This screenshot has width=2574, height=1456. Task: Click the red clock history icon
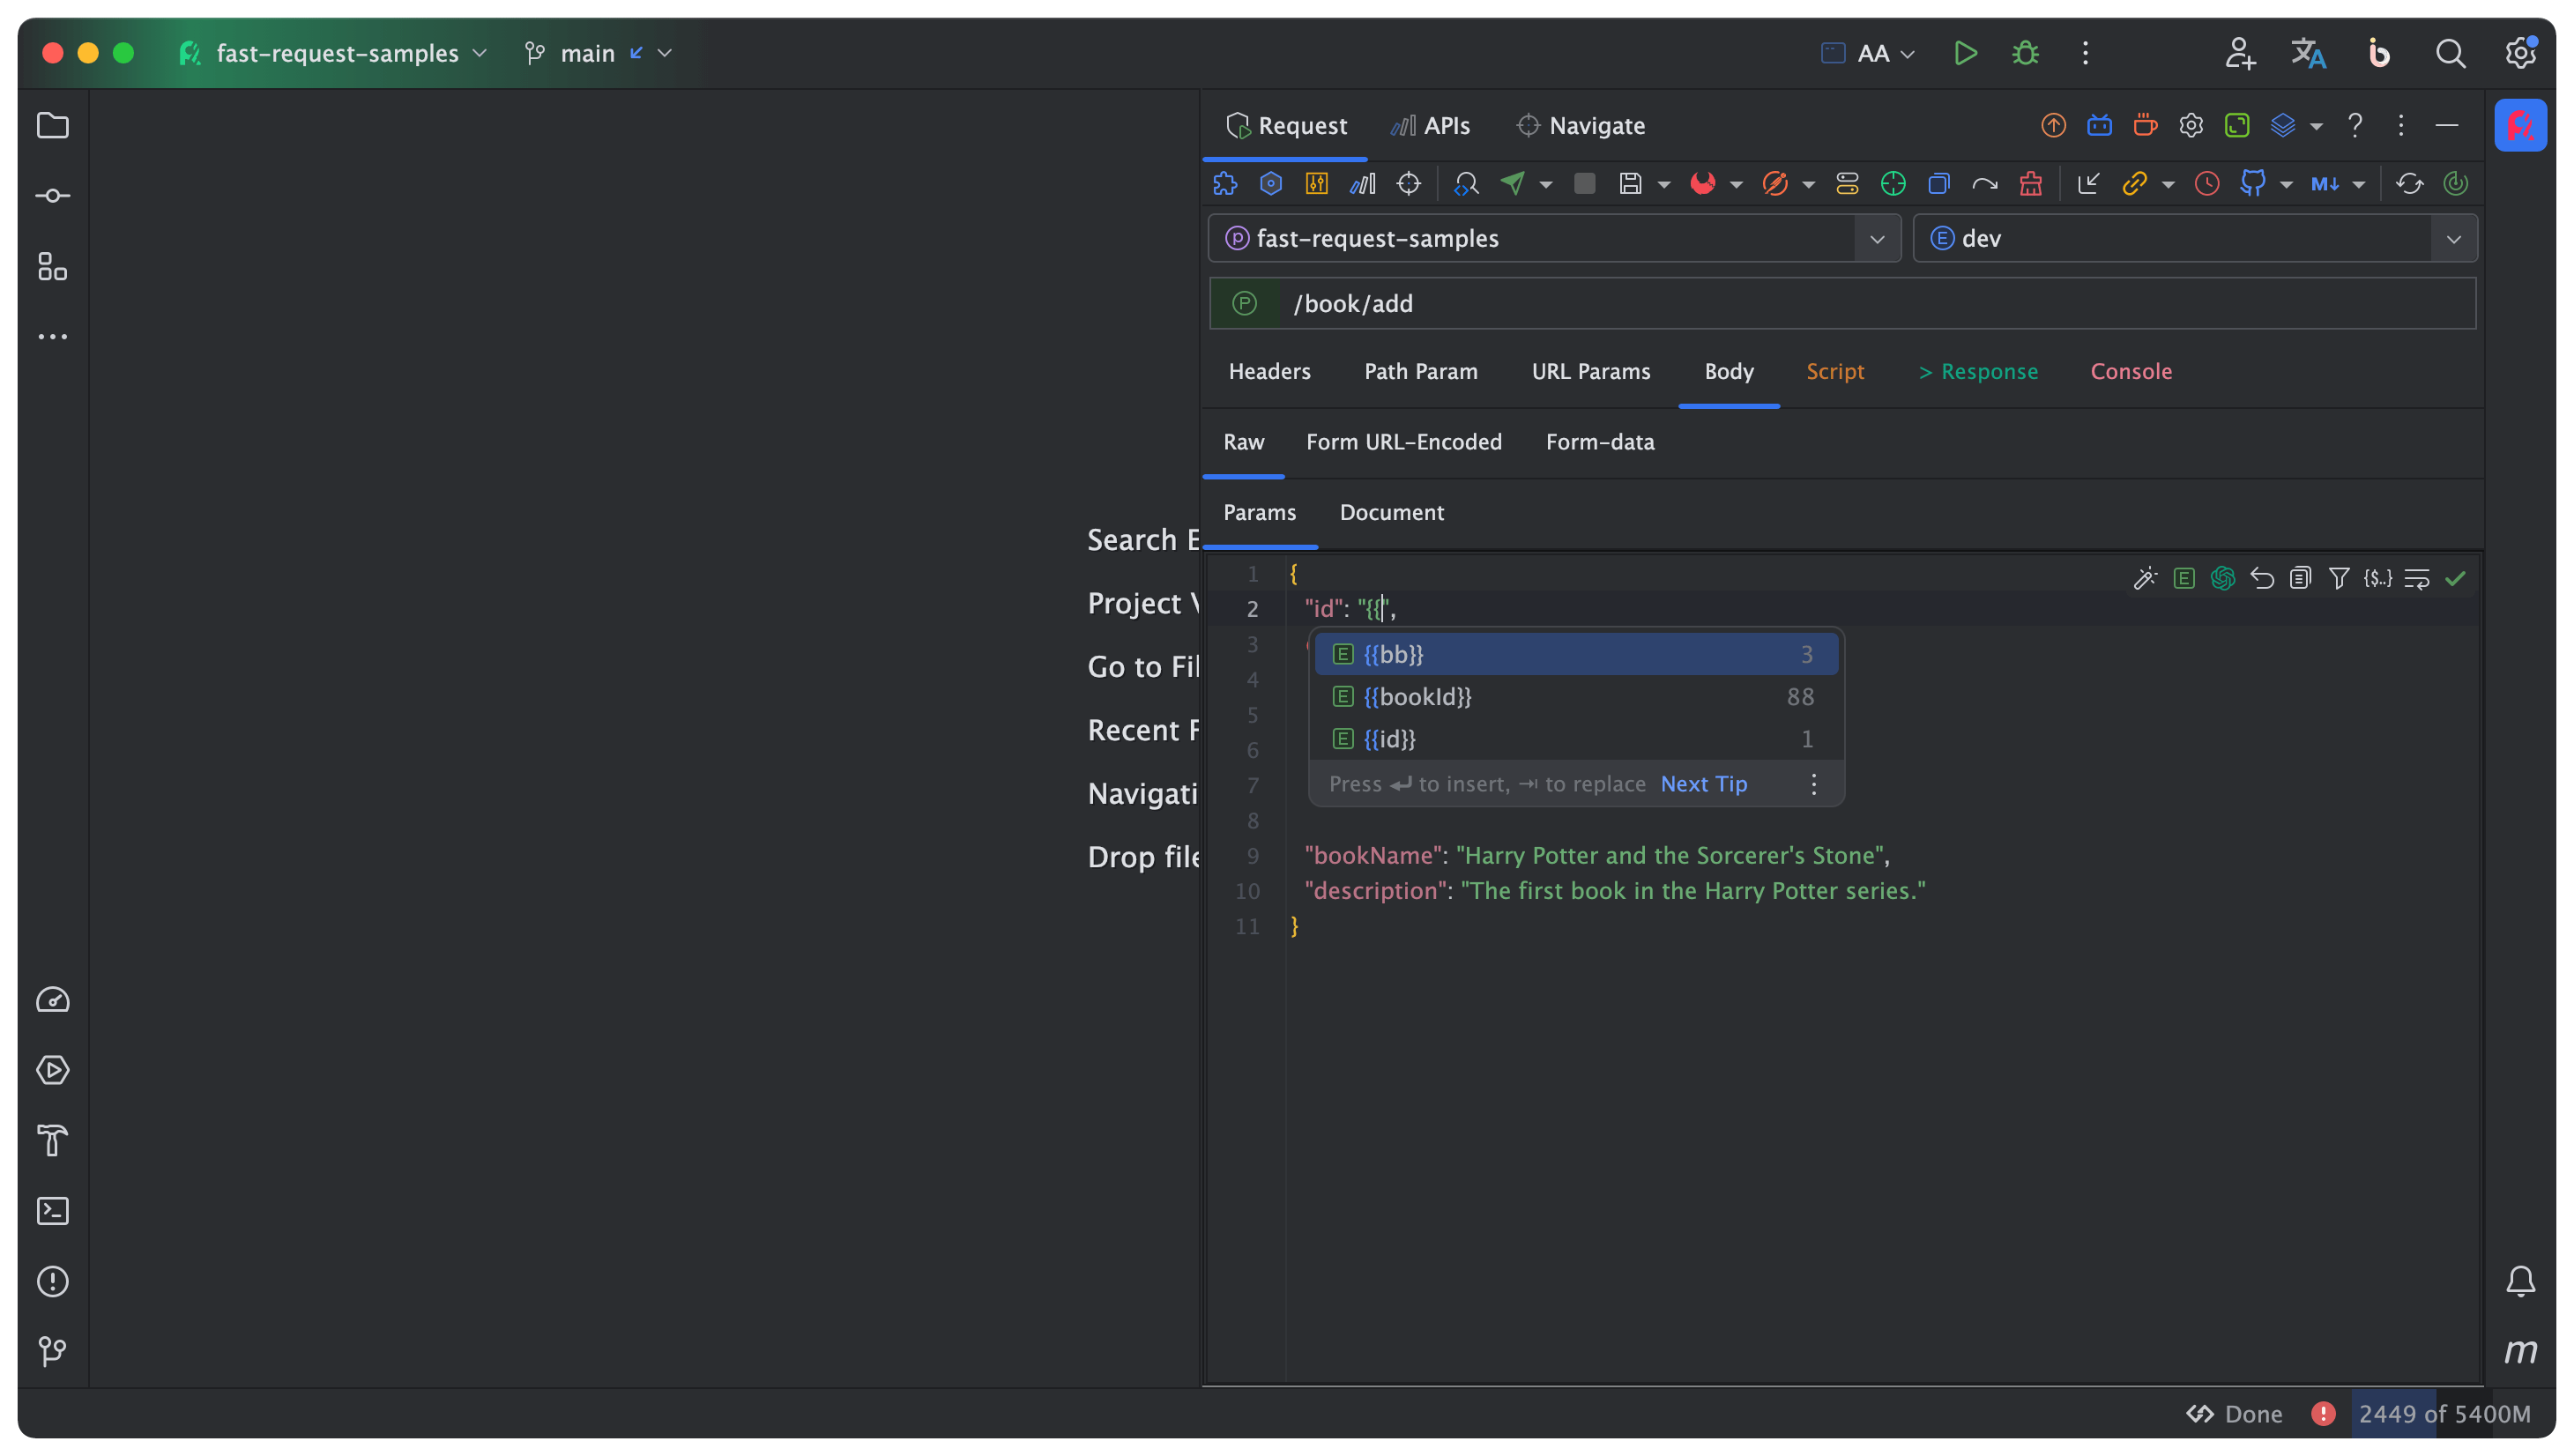(x=2206, y=183)
